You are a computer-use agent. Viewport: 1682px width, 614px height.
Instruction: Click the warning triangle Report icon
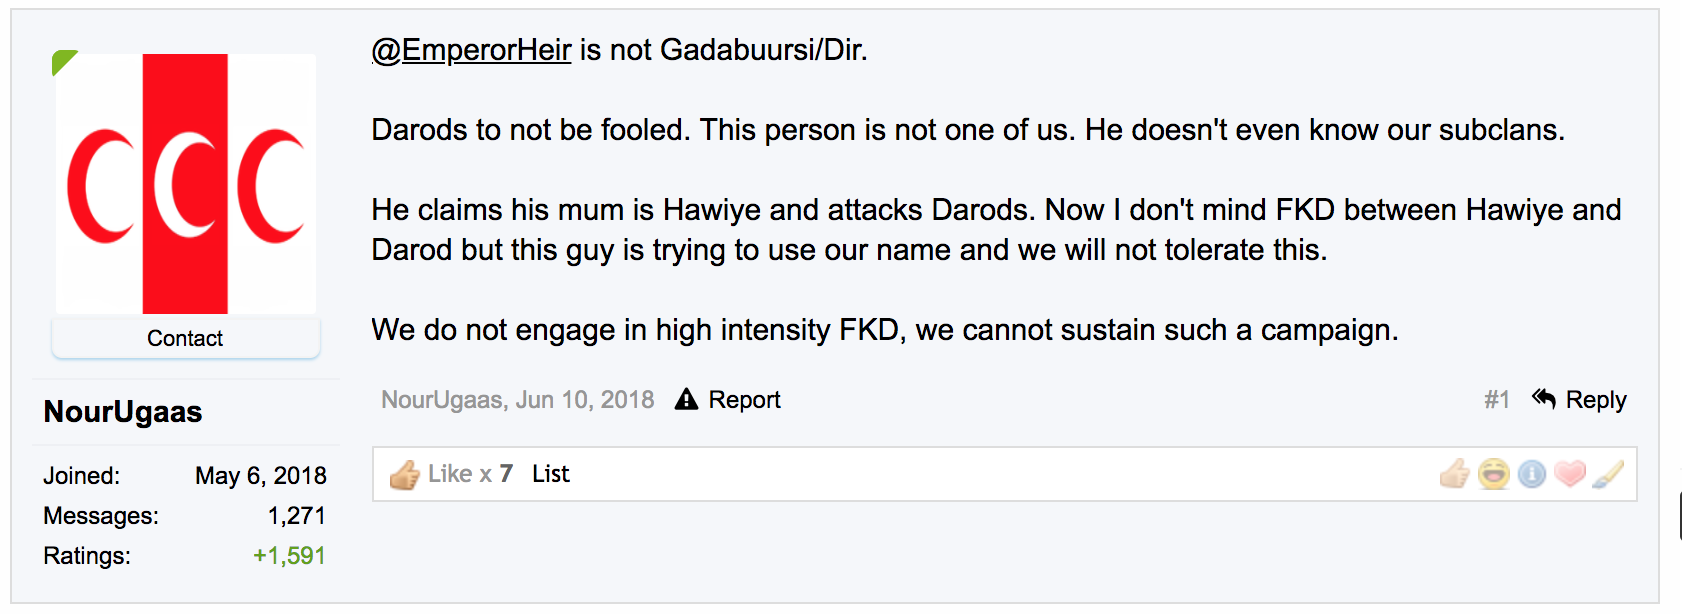point(686,399)
